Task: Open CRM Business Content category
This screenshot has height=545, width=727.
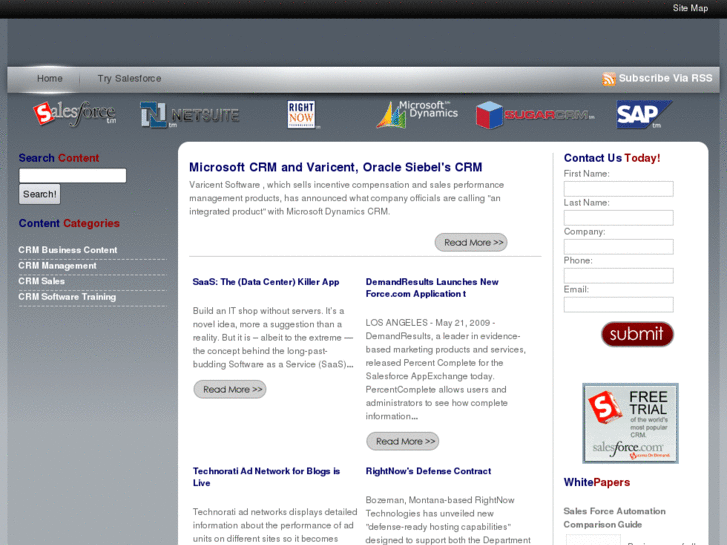Action: [68, 250]
